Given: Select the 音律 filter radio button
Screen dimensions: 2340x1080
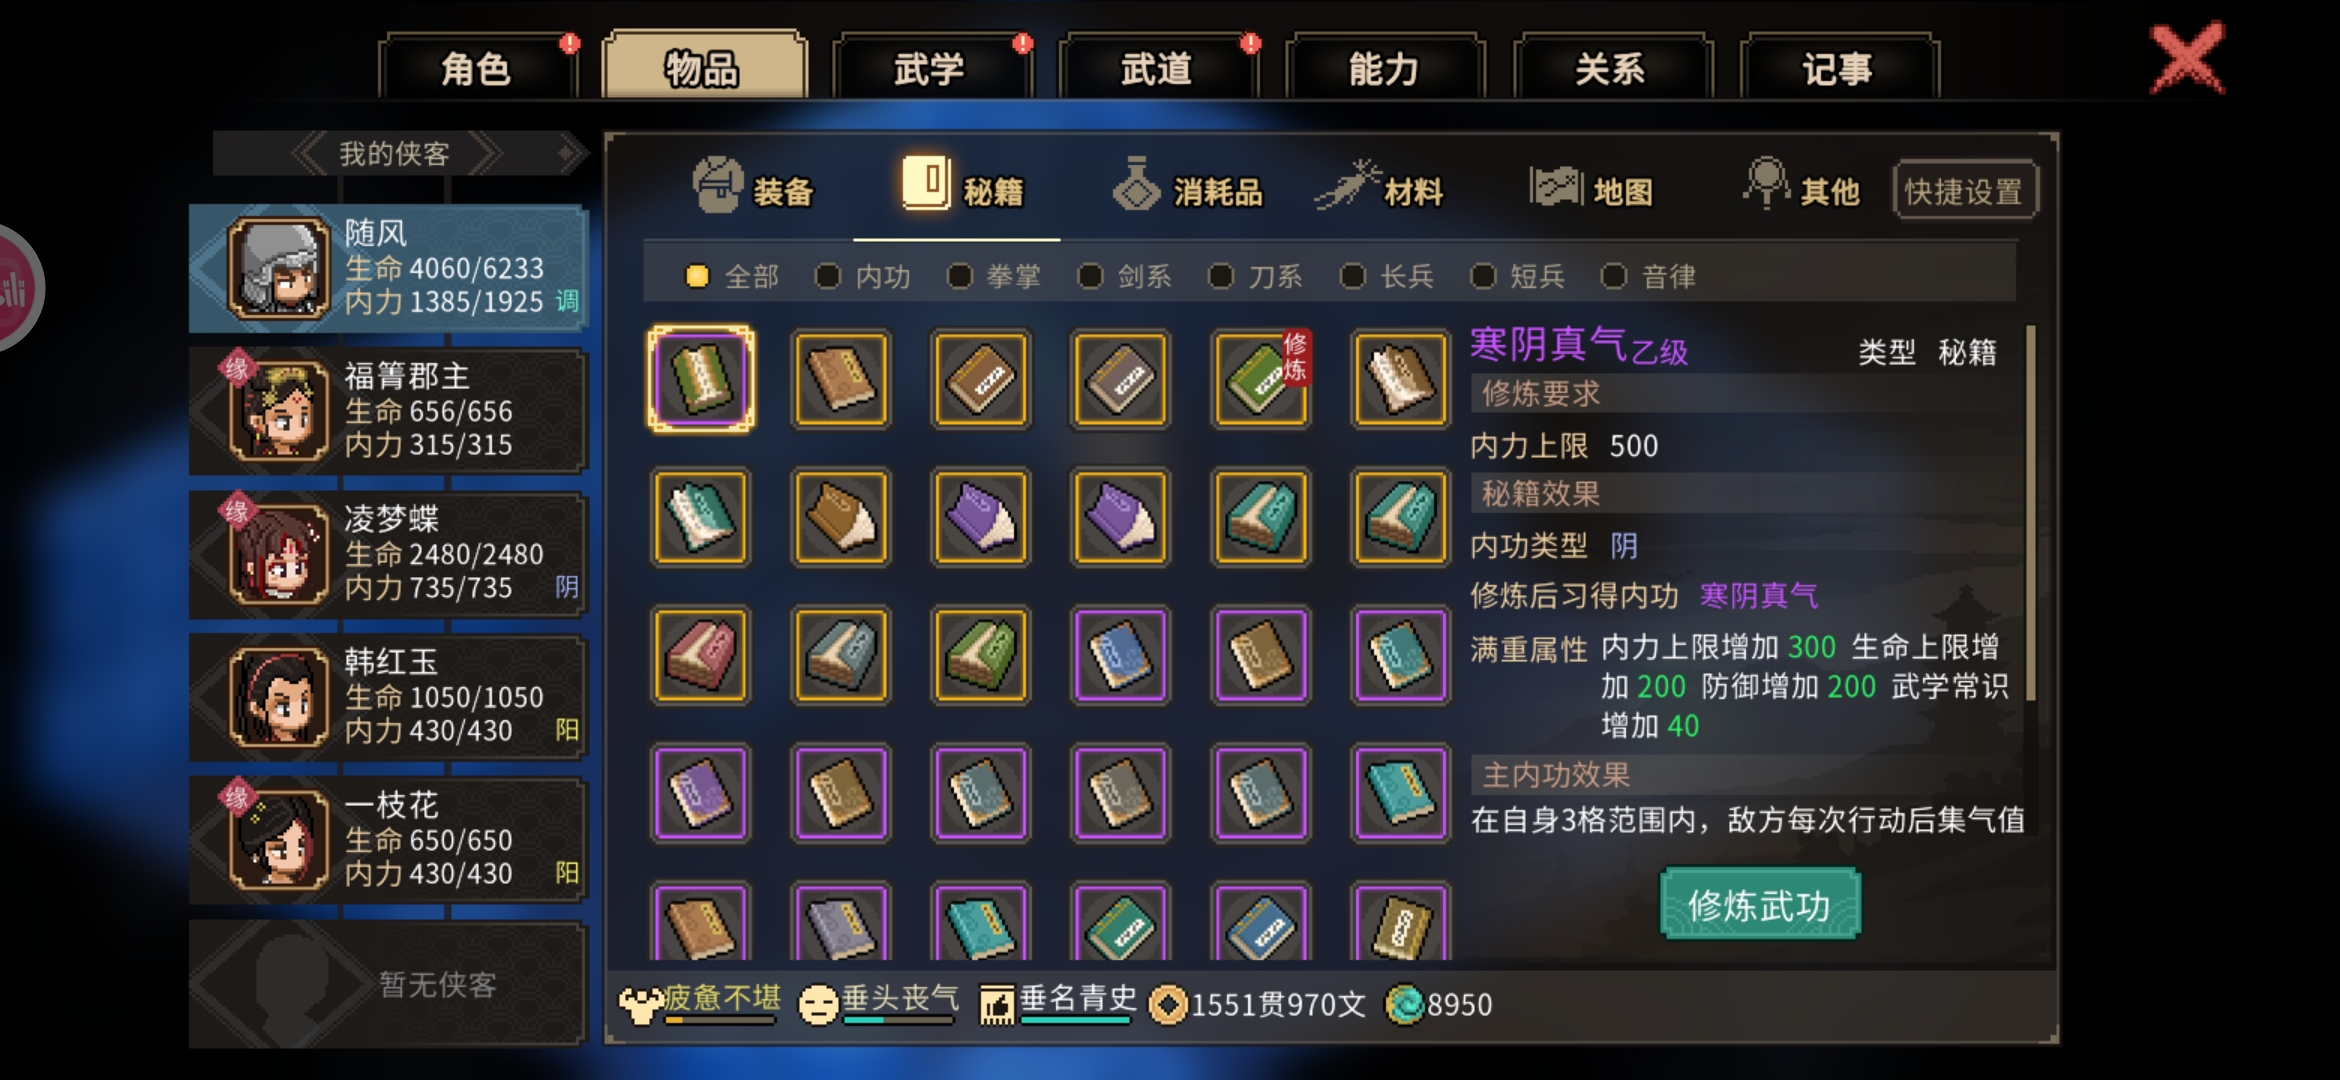Looking at the screenshot, I should pyautogui.click(x=1614, y=276).
